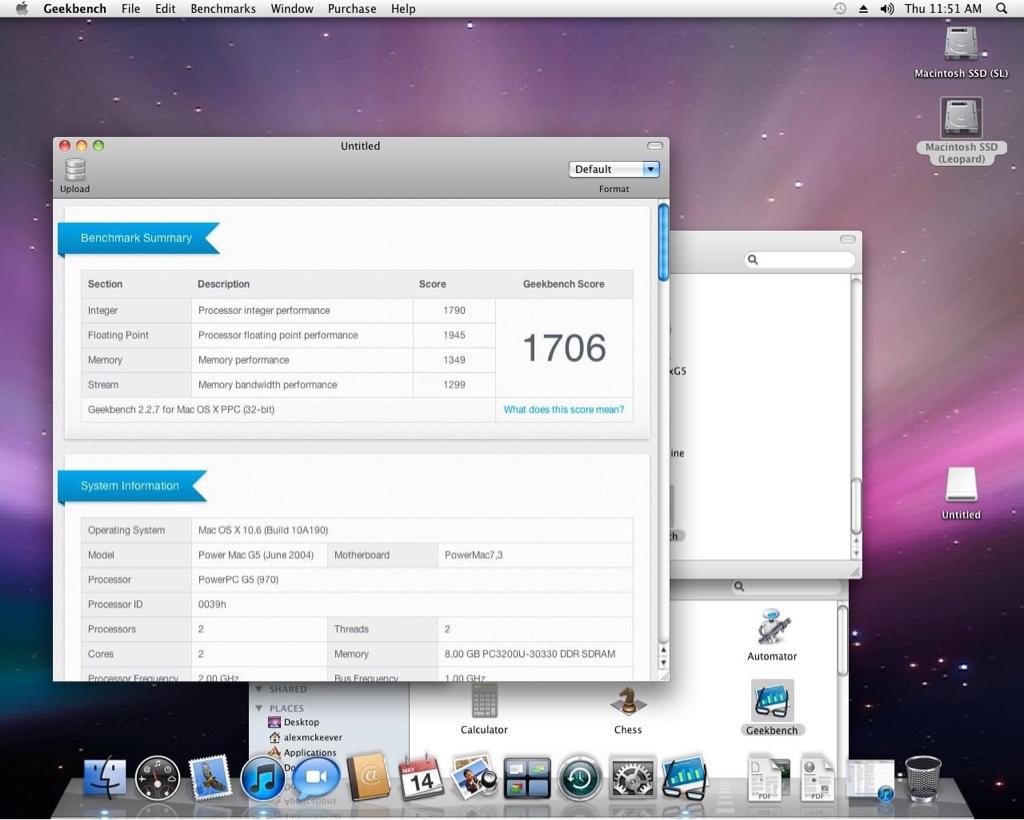Click the Stream score 1299
The height and width of the screenshot is (820, 1024).
coord(454,385)
